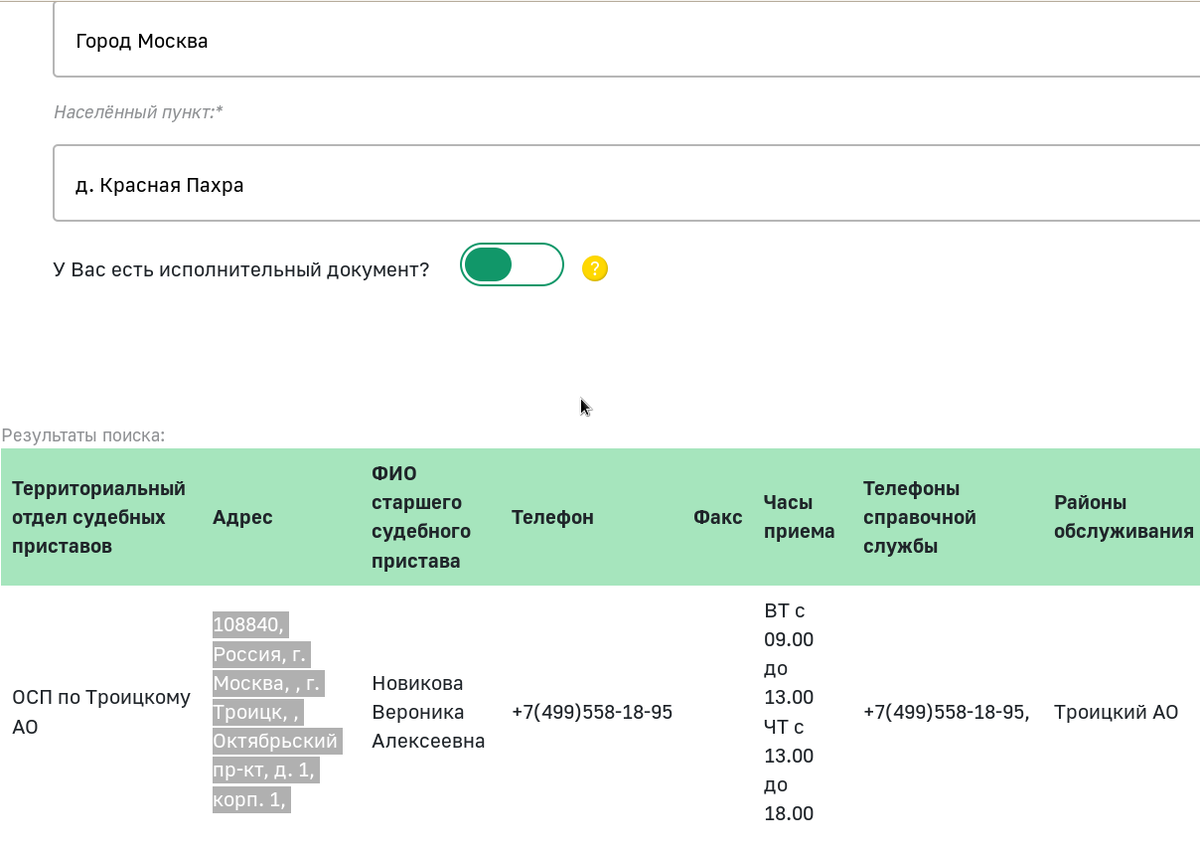The width and height of the screenshot is (1200, 857).
Task: Select the highlighted address 108840 Троицк cell
Action: pos(276,712)
